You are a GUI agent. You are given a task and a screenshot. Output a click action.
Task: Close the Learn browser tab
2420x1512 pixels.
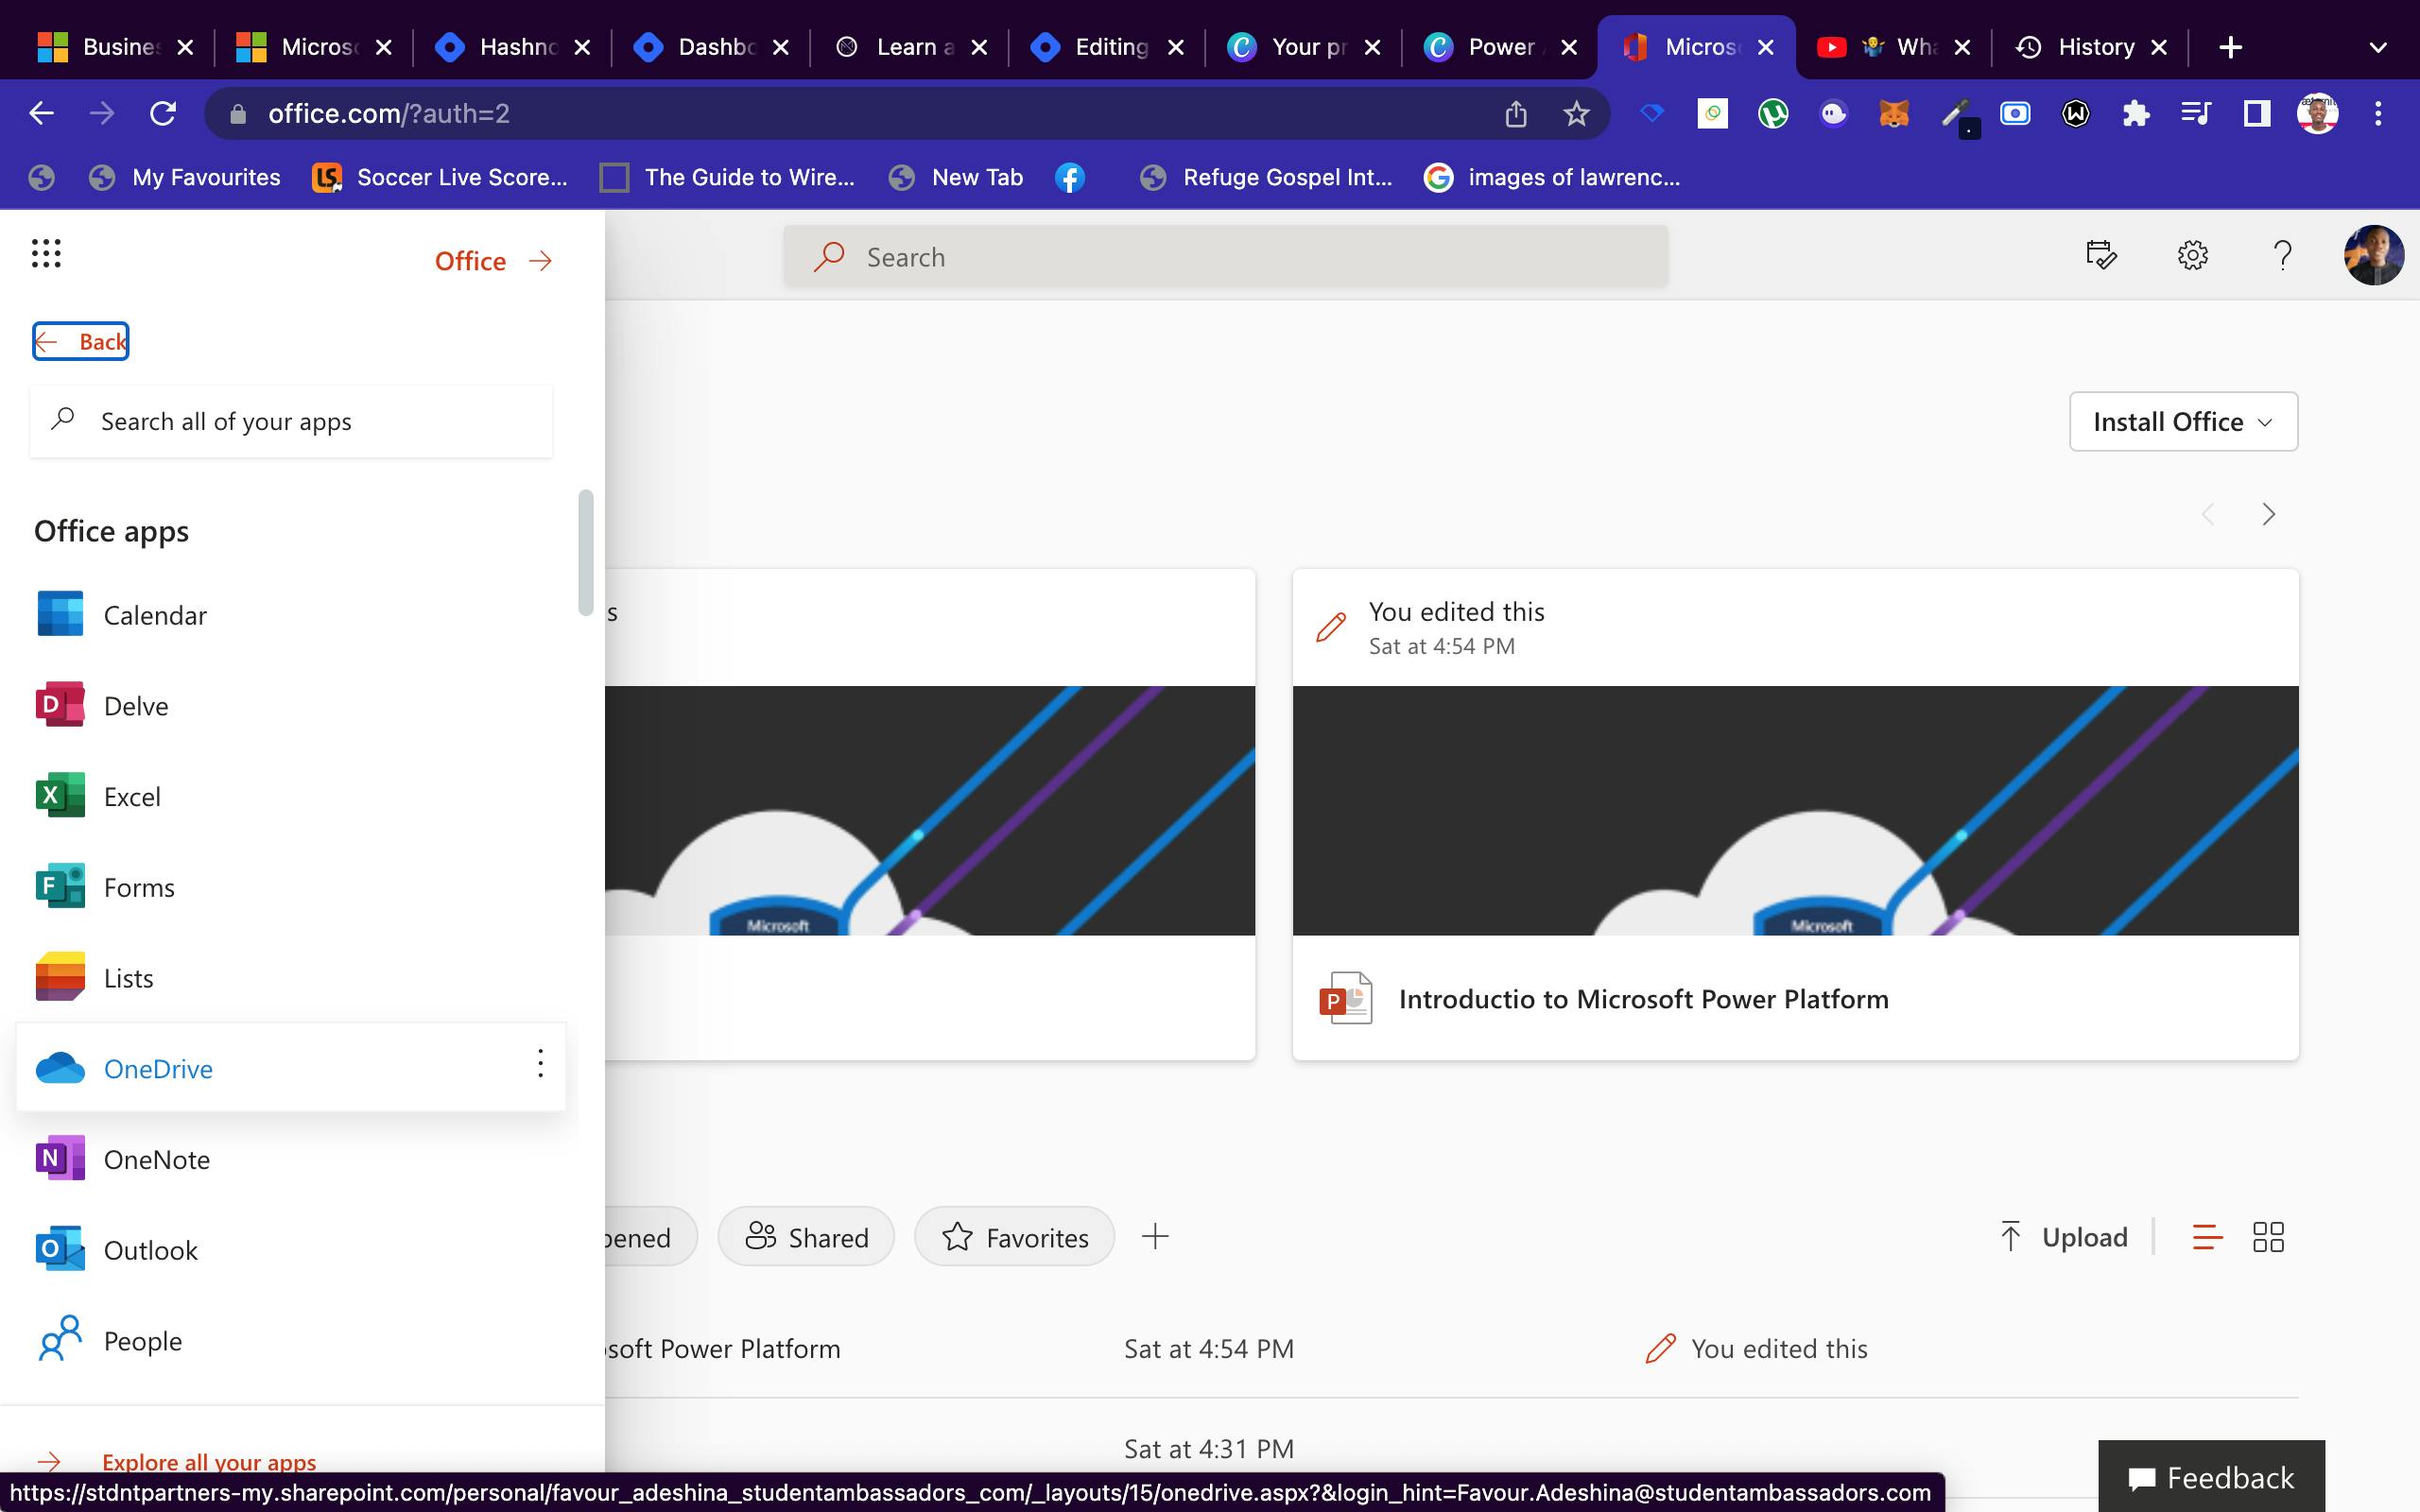click(979, 47)
